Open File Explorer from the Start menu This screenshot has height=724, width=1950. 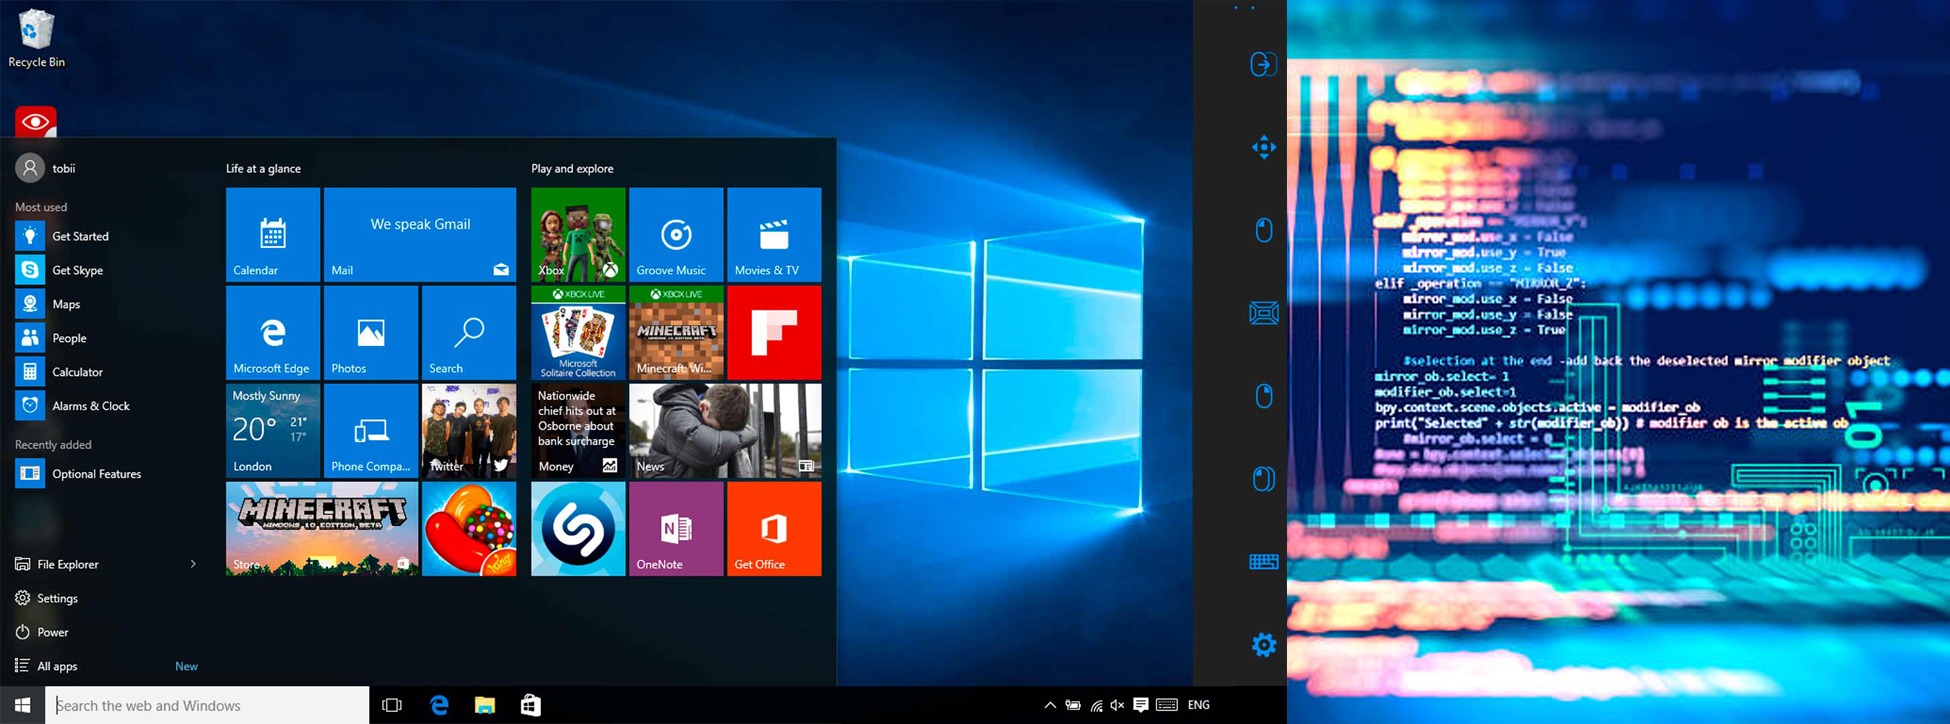point(67,564)
